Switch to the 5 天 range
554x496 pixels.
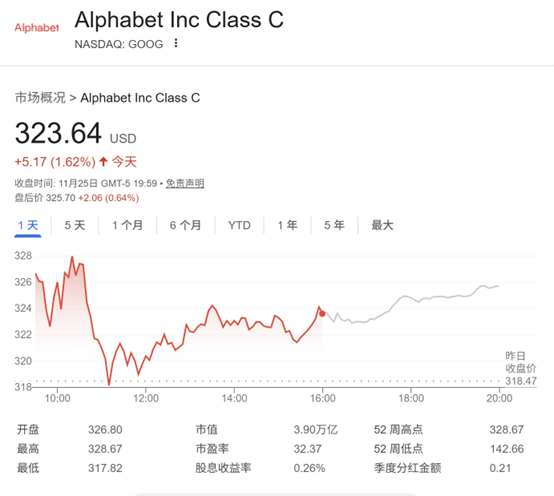[x=75, y=225]
